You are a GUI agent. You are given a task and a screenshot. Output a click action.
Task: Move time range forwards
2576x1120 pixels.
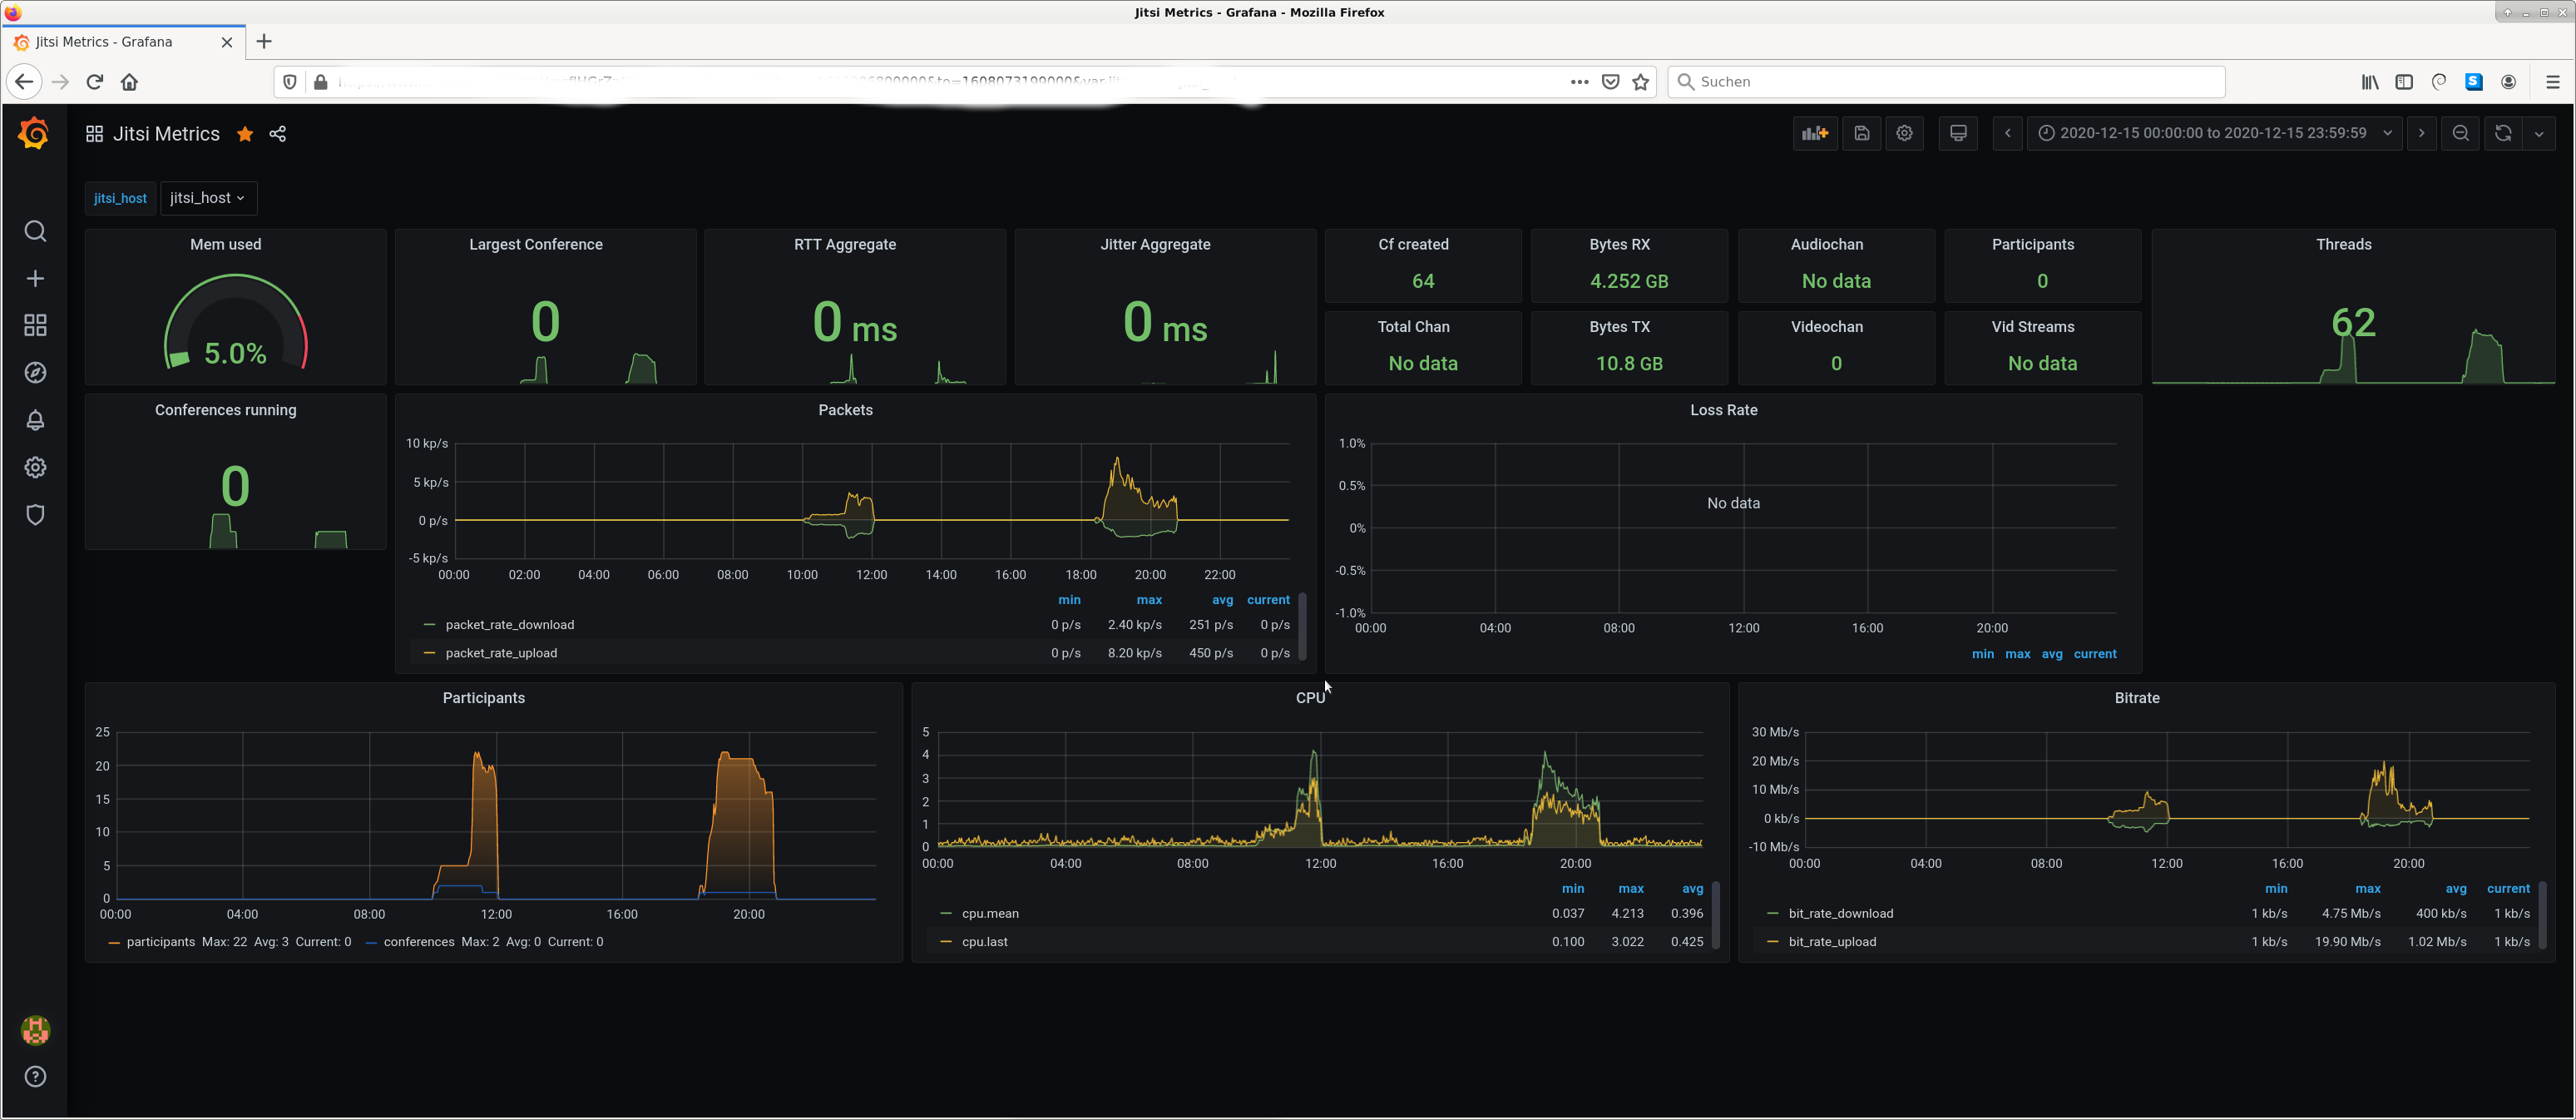click(x=2421, y=133)
